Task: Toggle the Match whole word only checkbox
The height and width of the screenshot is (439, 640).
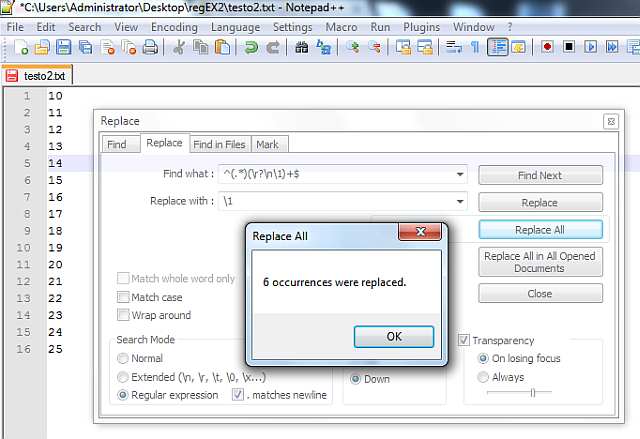Action: [x=123, y=279]
